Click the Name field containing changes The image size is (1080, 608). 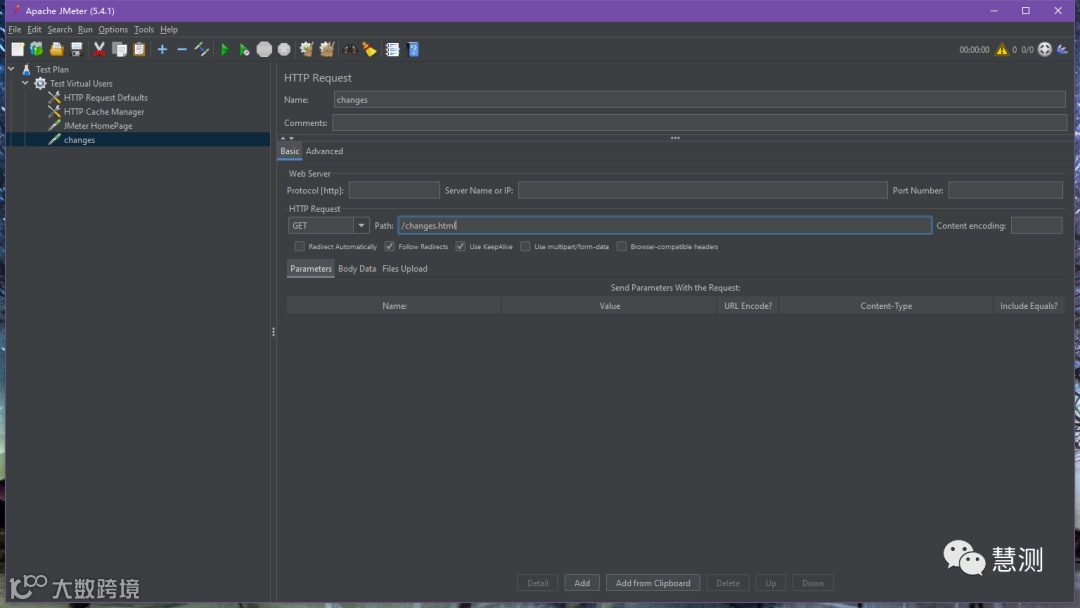click(700, 100)
